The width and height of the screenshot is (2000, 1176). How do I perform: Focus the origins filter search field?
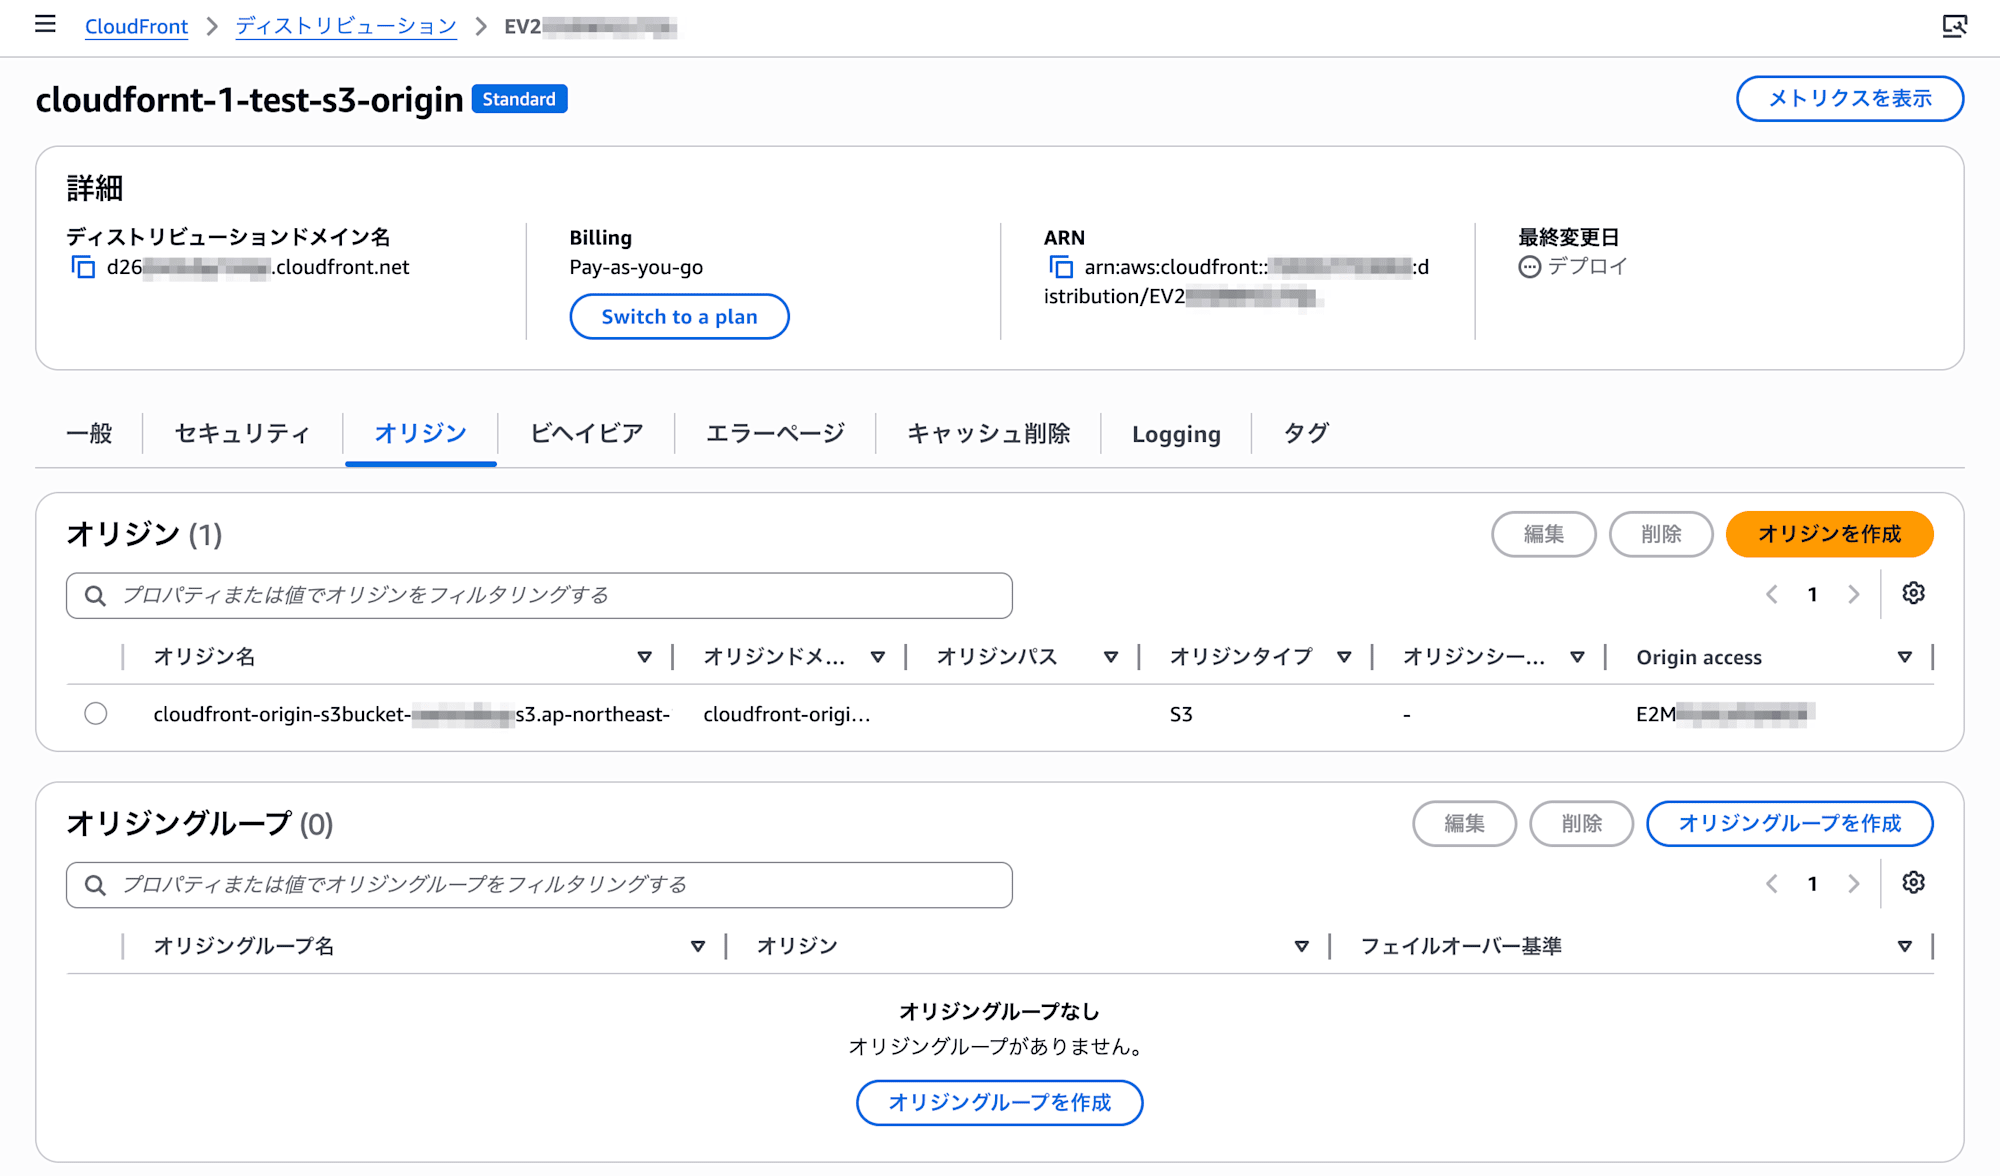(539, 596)
